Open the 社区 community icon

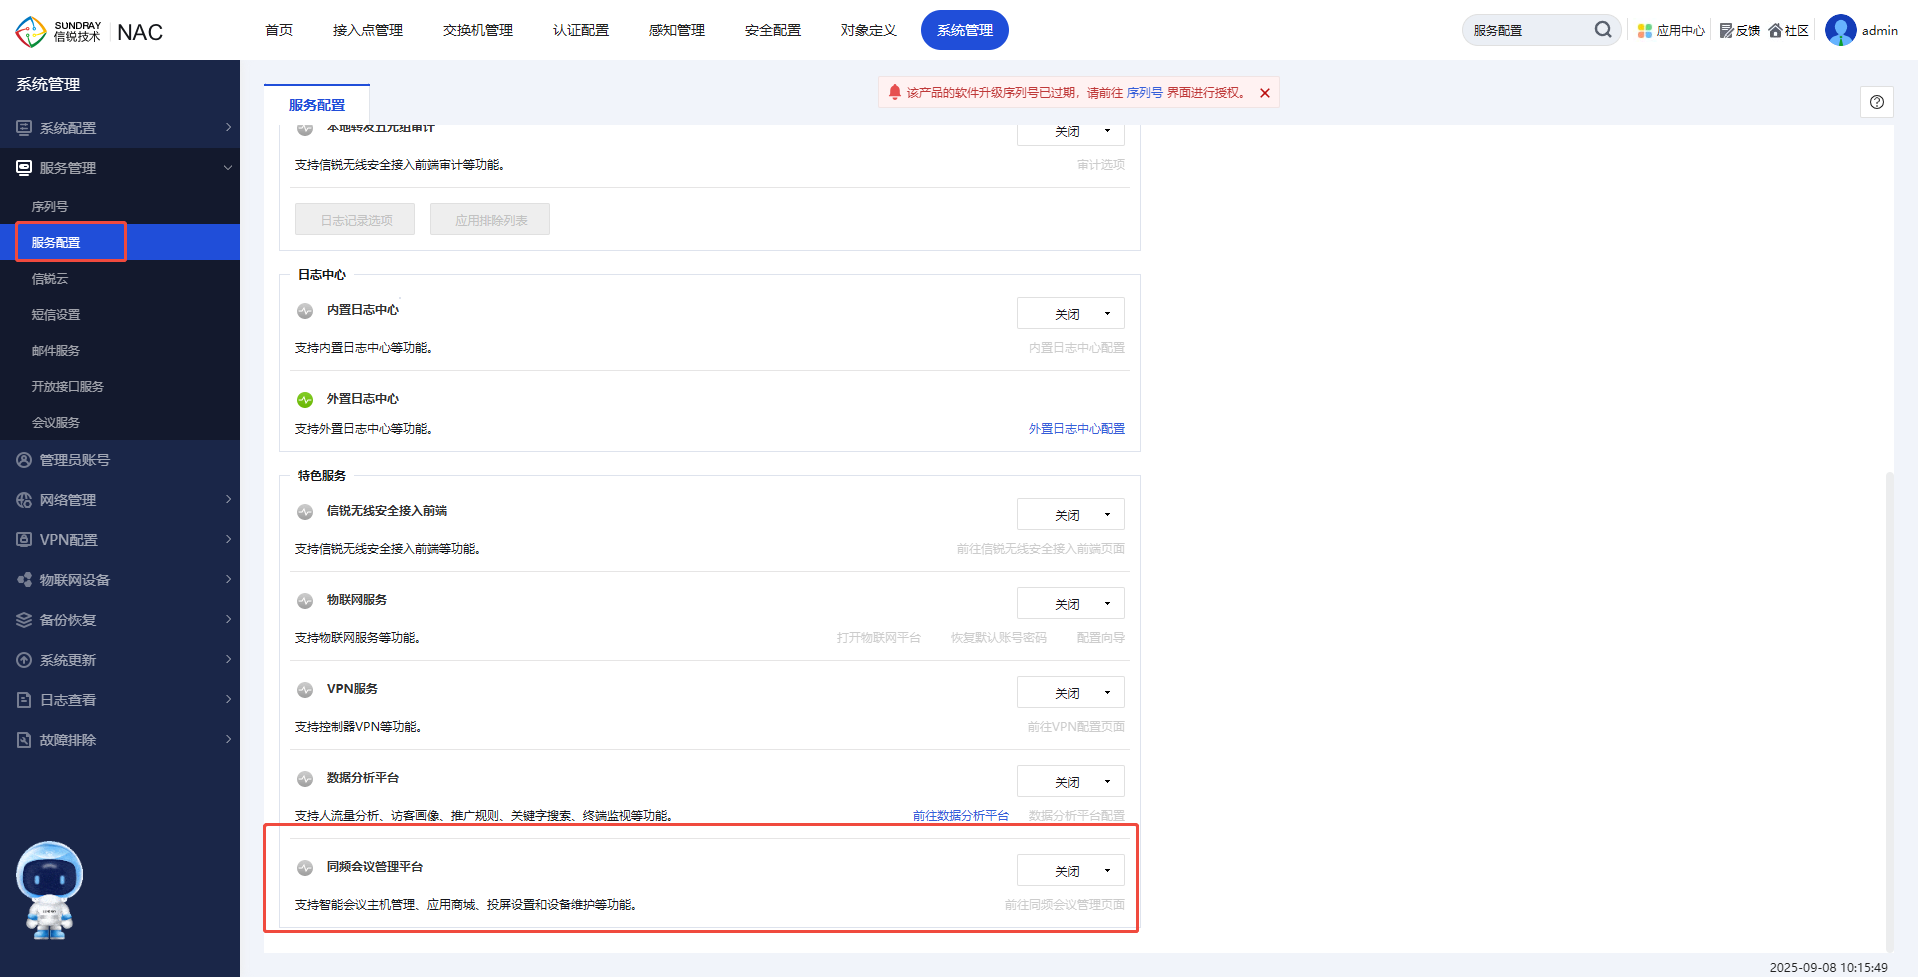tap(1776, 31)
